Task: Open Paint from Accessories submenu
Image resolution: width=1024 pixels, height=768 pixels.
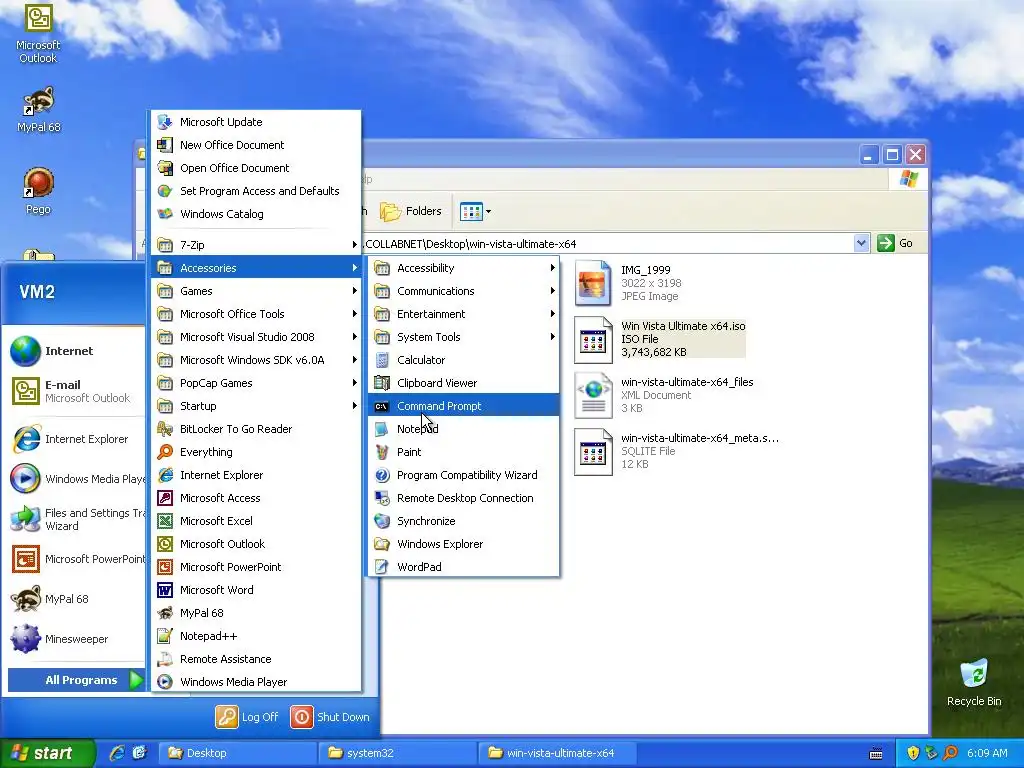Action: click(x=464, y=451)
